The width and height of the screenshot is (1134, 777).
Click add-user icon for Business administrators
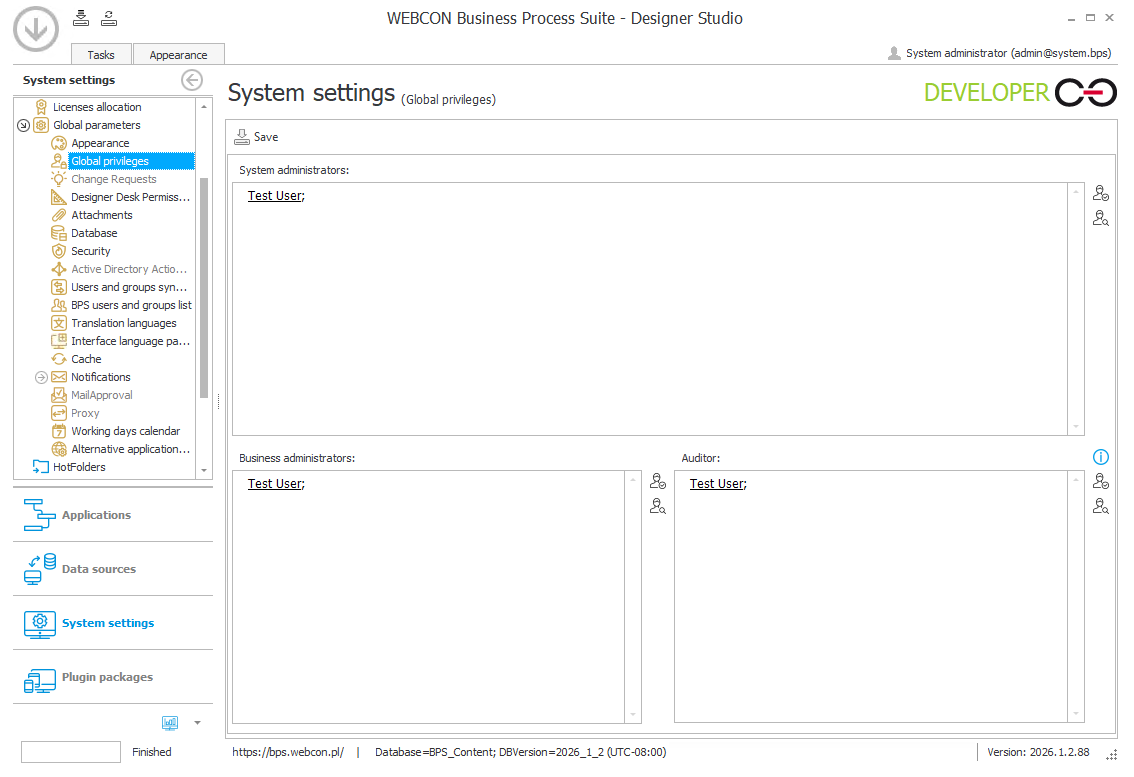(x=658, y=481)
